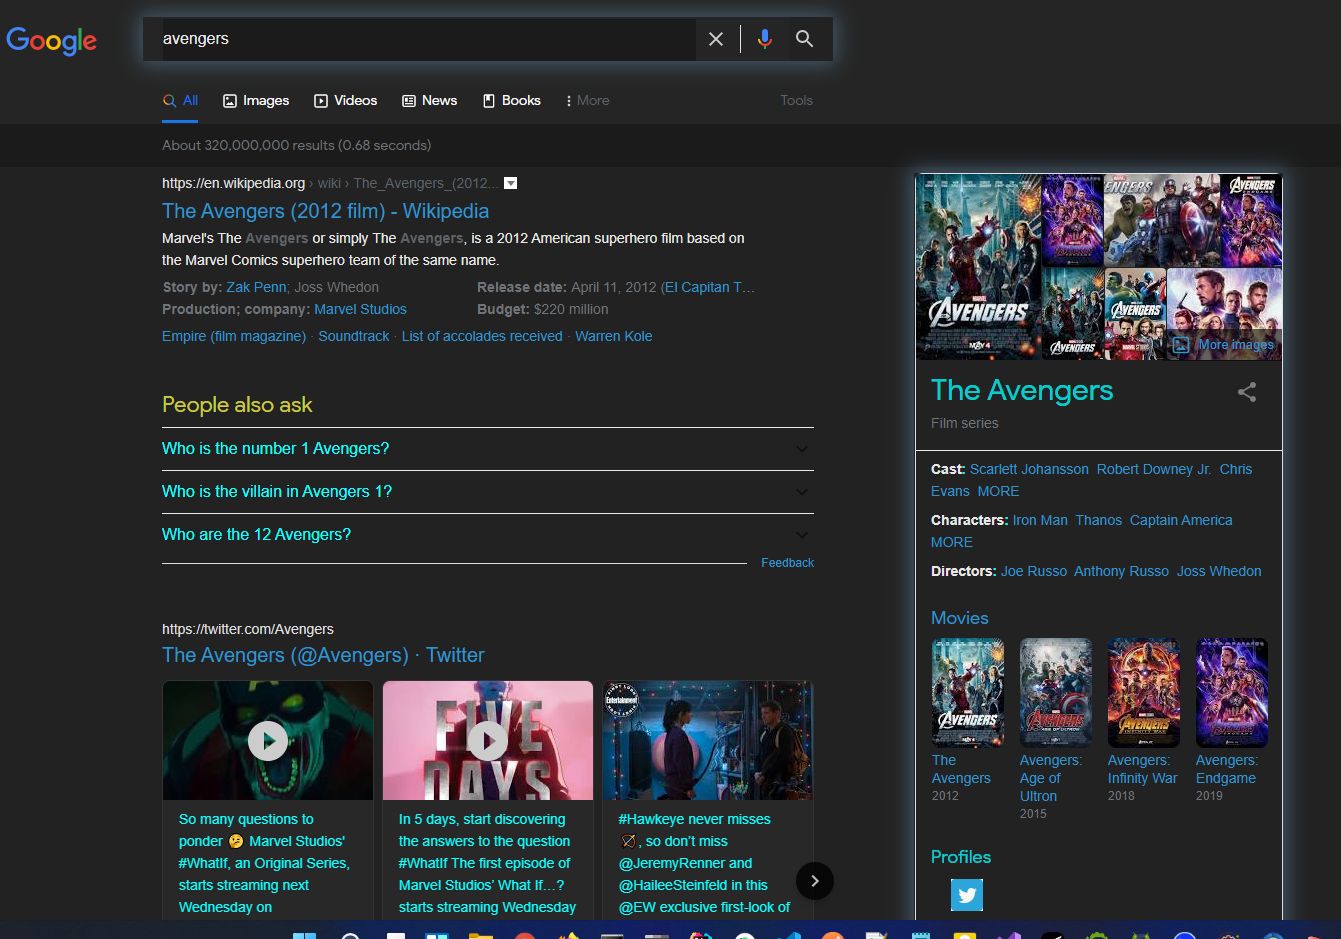Start voice search with the microphone icon
This screenshot has width=1341, height=939.
(x=764, y=39)
